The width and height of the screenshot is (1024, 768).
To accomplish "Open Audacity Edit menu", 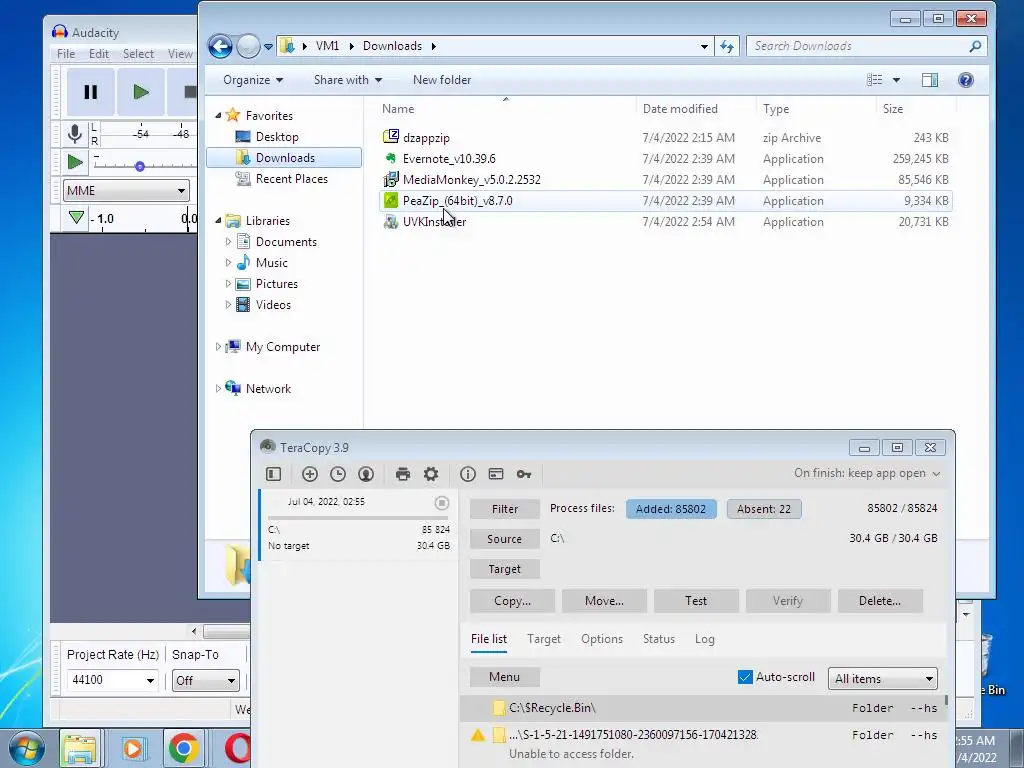I will 99,54.
